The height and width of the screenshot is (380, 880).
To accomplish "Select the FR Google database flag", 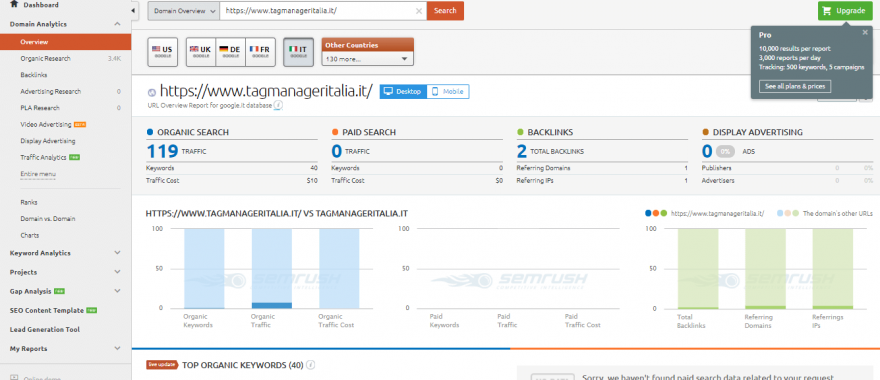I will click(x=260, y=52).
